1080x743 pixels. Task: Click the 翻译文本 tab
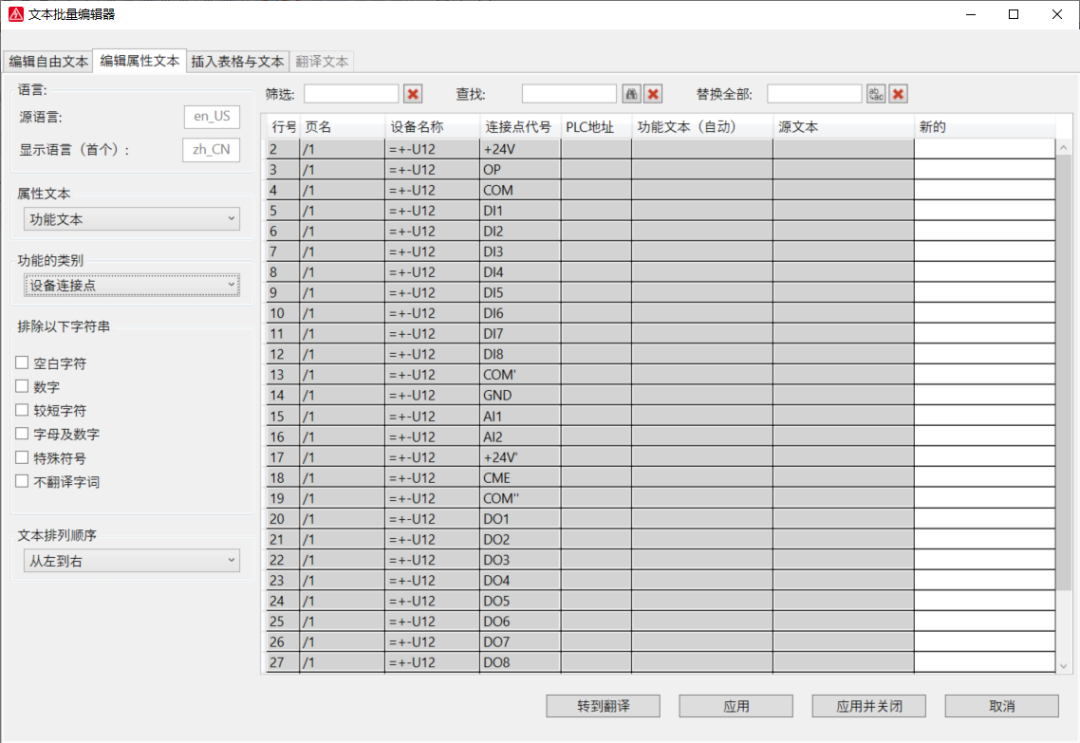pos(322,61)
